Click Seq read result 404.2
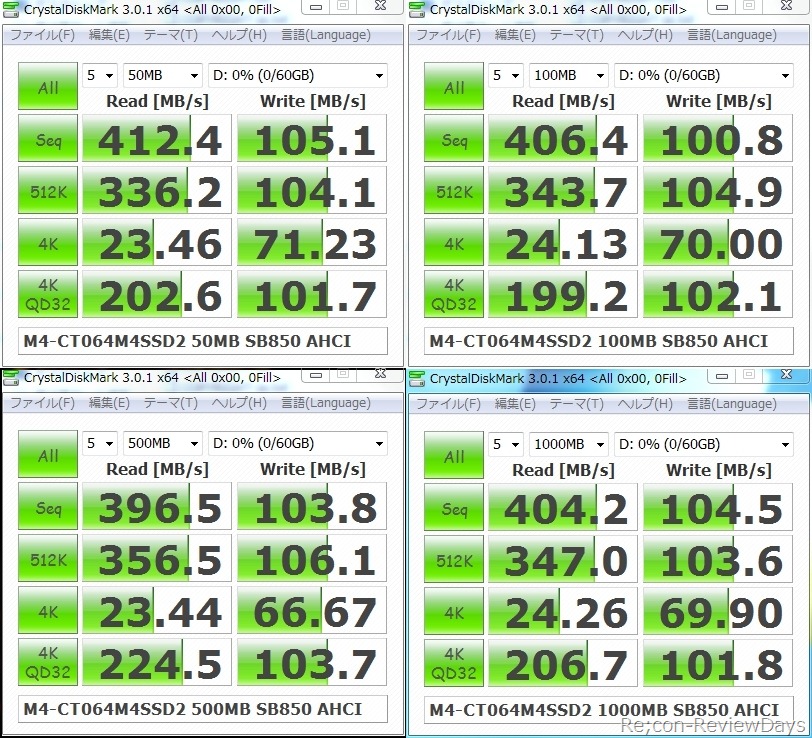 563,508
